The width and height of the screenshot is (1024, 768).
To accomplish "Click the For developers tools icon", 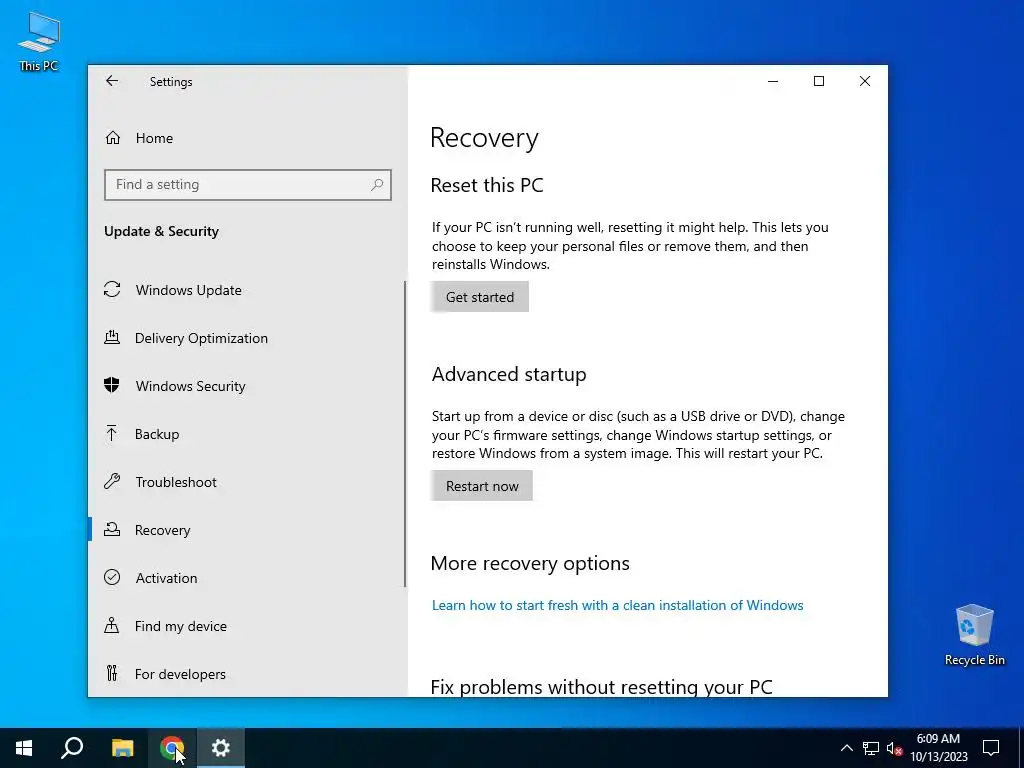I will click(x=112, y=673).
